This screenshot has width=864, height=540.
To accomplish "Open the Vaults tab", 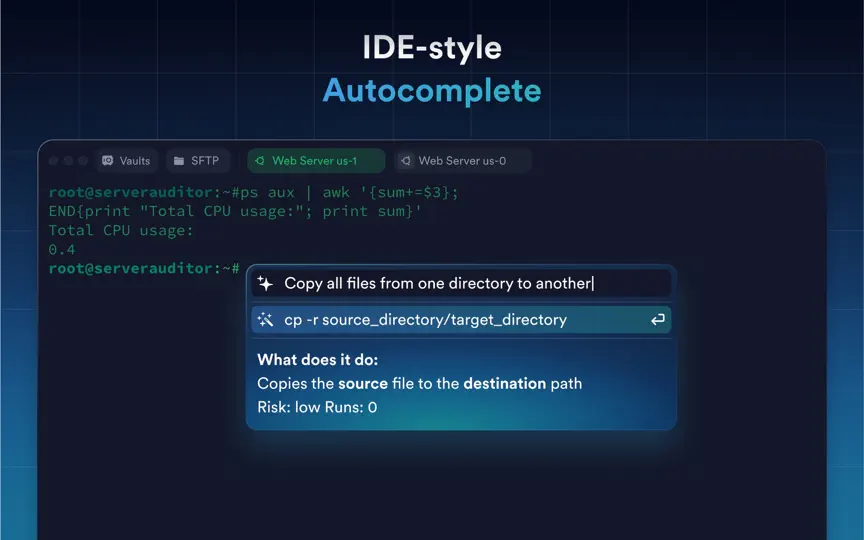I will click(x=126, y=161).
